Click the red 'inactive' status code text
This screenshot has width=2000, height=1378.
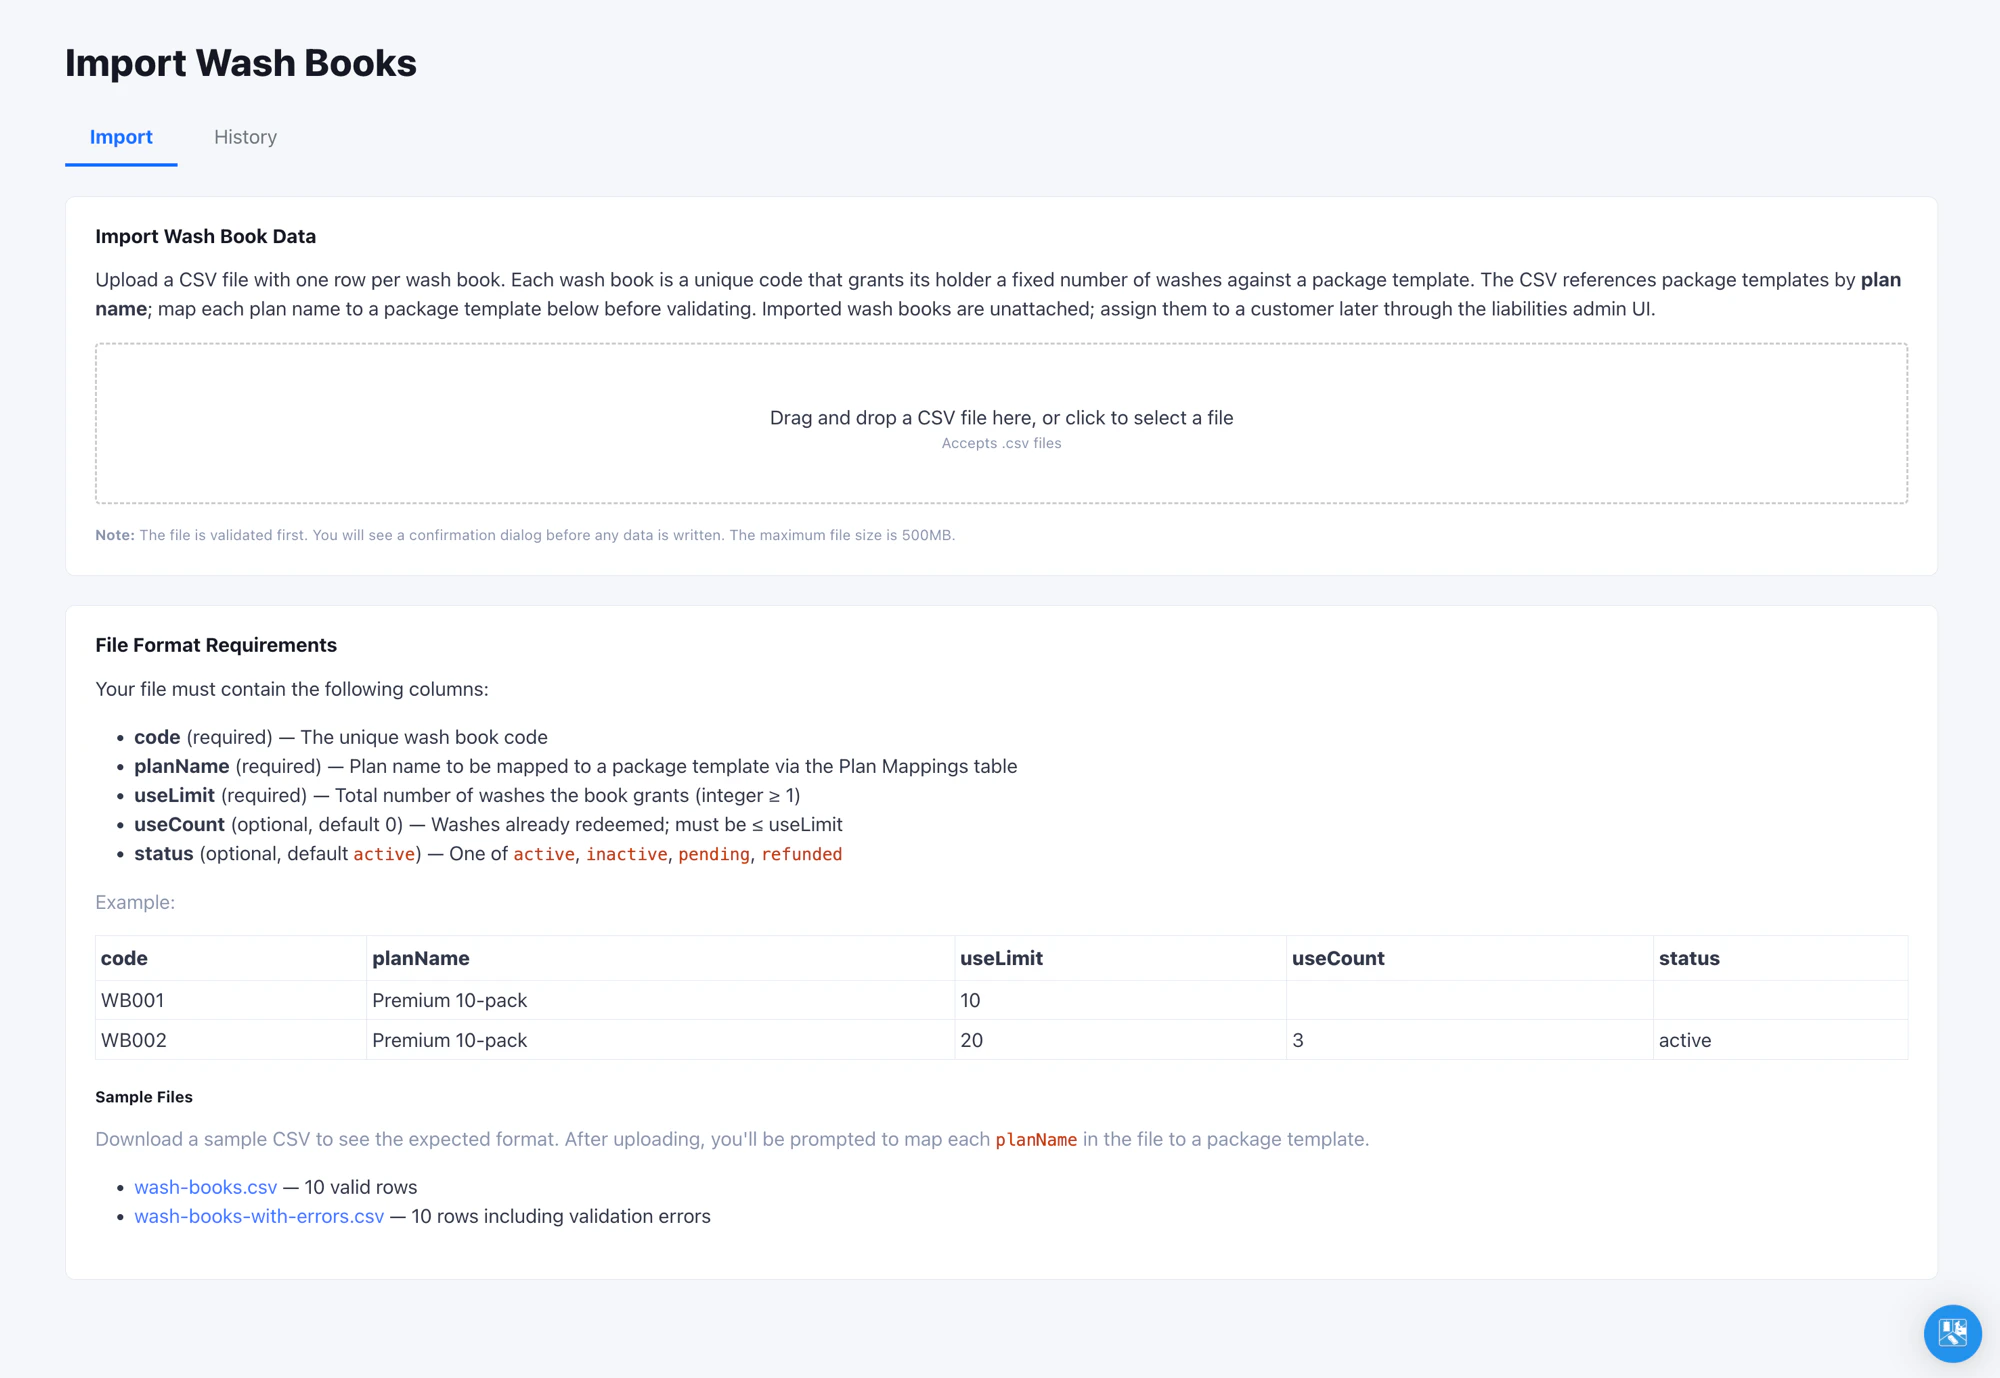(626, 854)
